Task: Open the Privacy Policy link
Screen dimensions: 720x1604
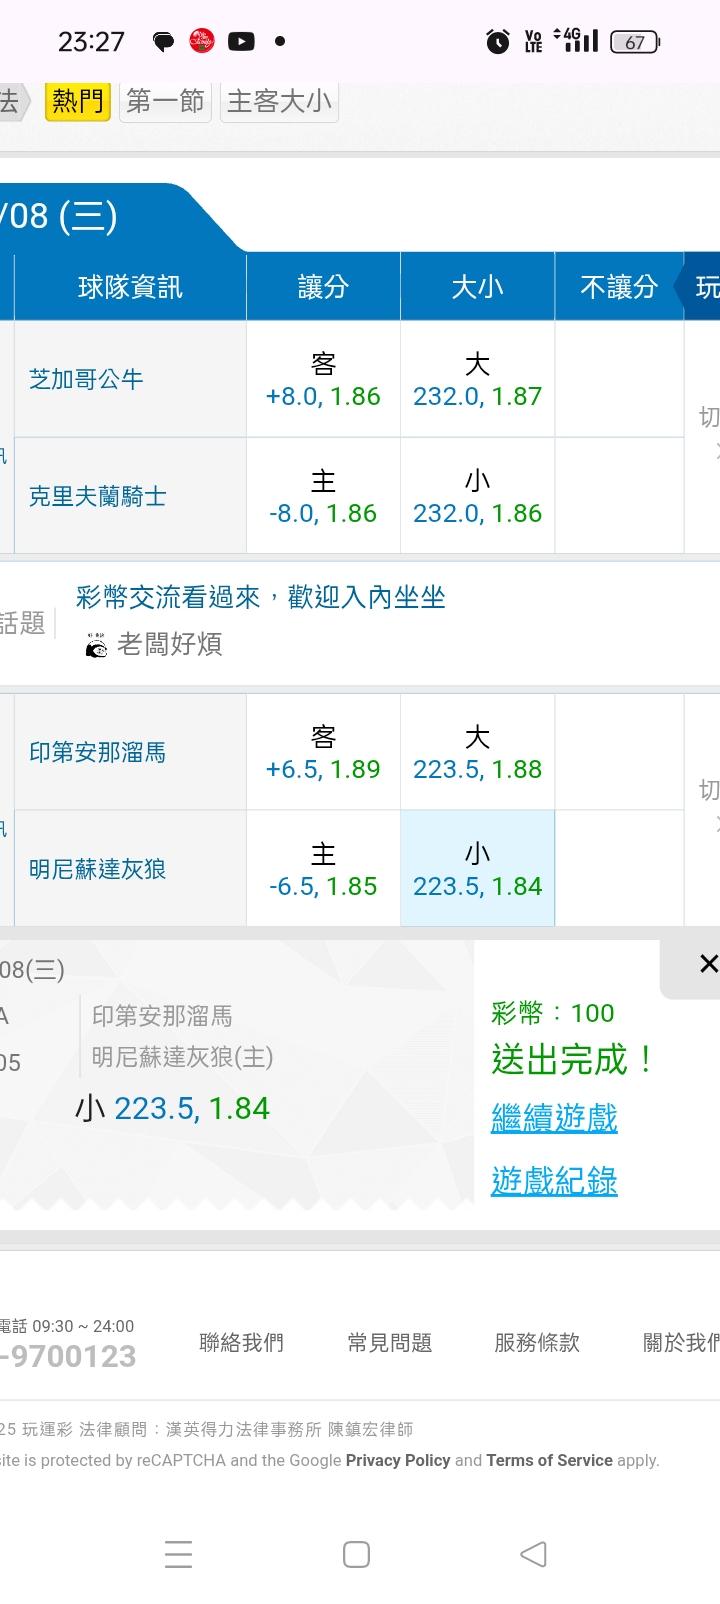Action: [398, 1460]
